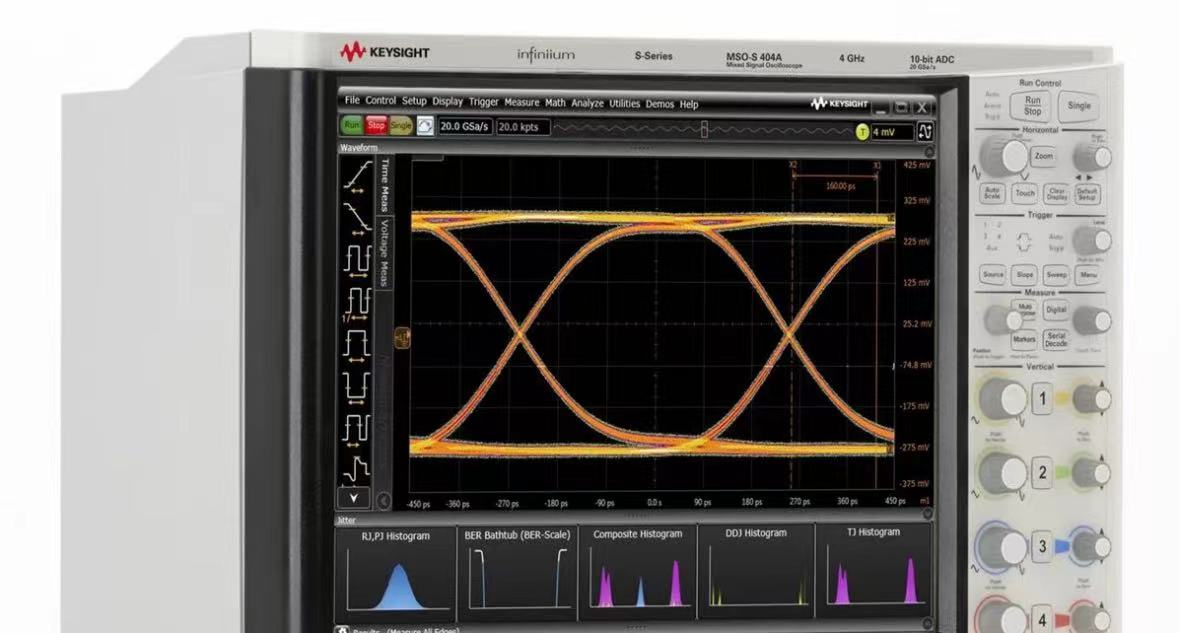Push the trigger level knob
Screen dimensions: 1179x633
point(1092,241)
